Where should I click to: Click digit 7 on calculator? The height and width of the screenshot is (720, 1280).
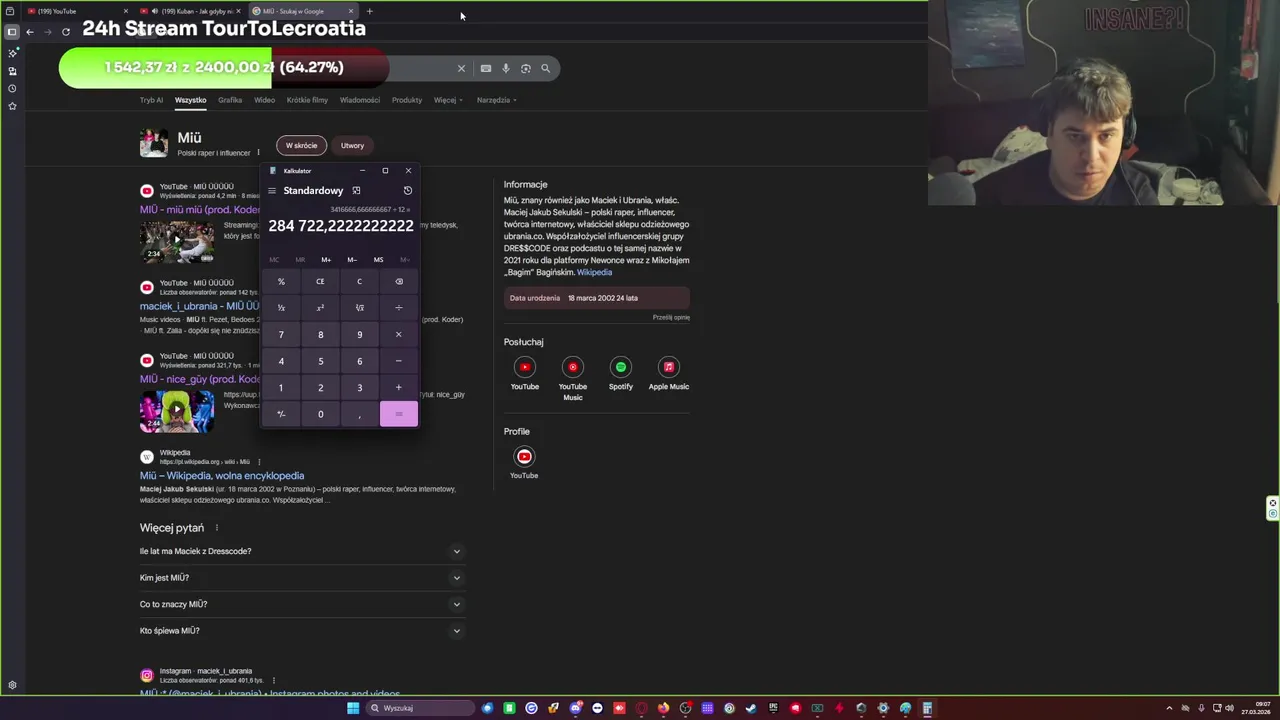[x=281, y=334]
